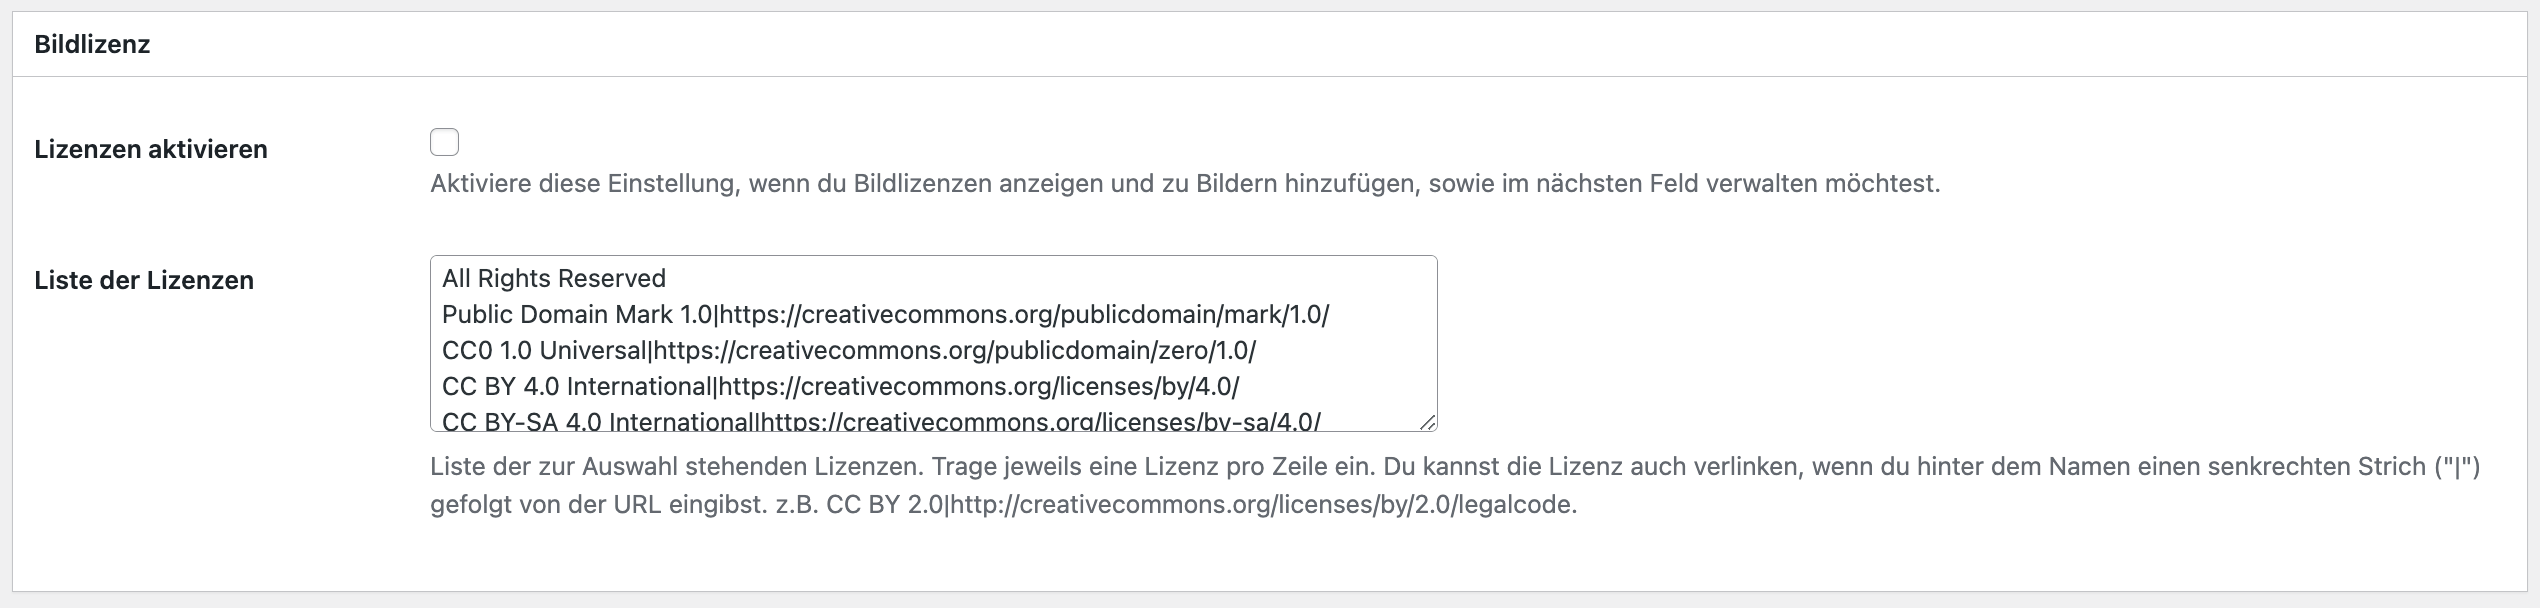Place cursor in Public Domain Mark 1.0 text
Viewport: 2540px width, 608px height.
tap(577, 314)
